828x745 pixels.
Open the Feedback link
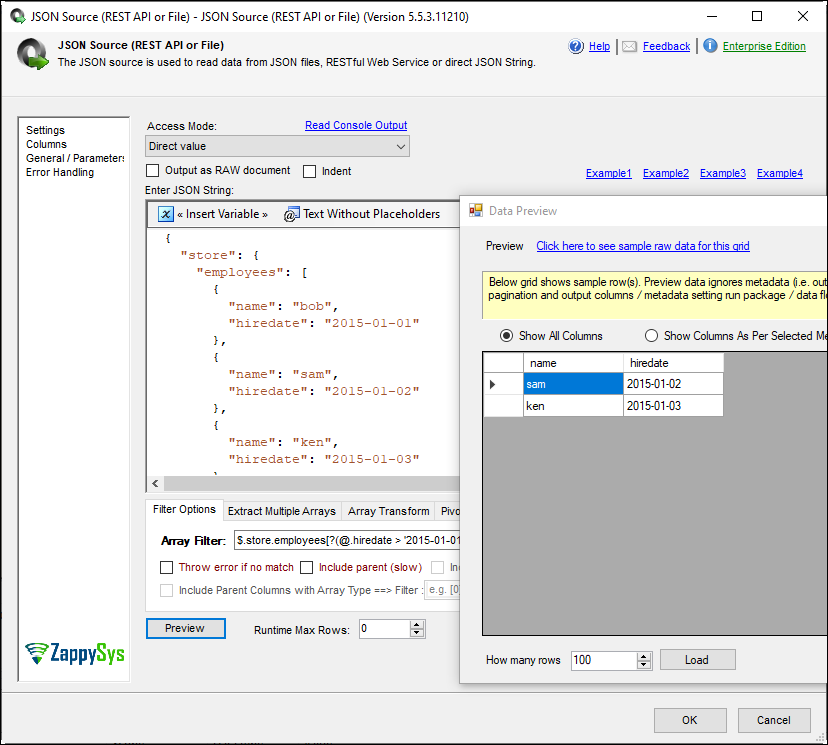tap(666, 46)
